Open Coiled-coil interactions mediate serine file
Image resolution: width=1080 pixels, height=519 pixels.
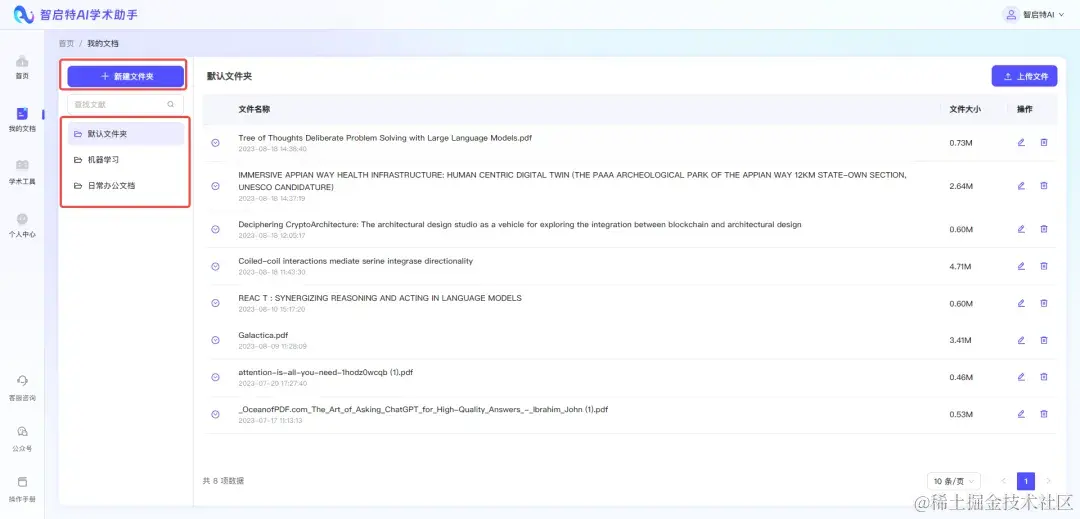(x=355, y=261)
